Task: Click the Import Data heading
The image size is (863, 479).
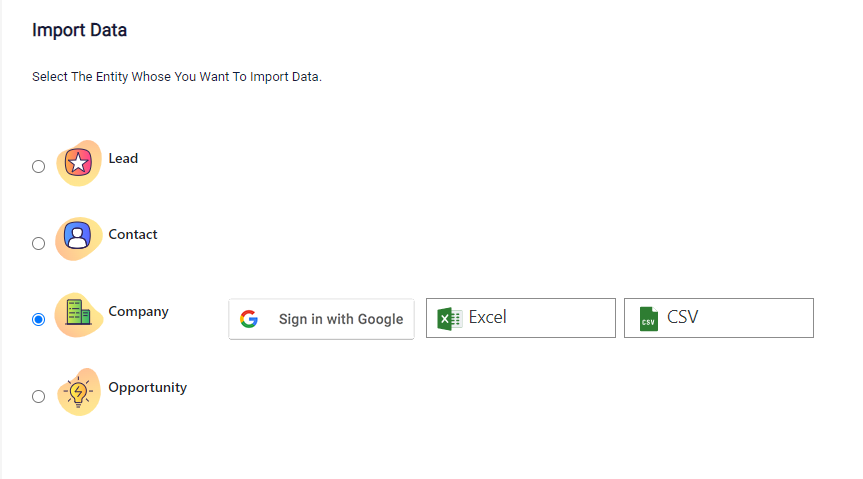Action: coord(79,30)
